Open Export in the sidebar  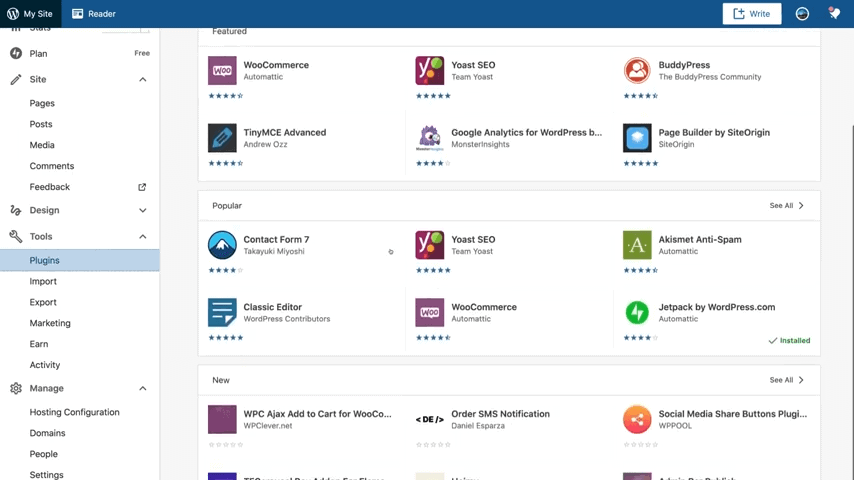(43, 302)
